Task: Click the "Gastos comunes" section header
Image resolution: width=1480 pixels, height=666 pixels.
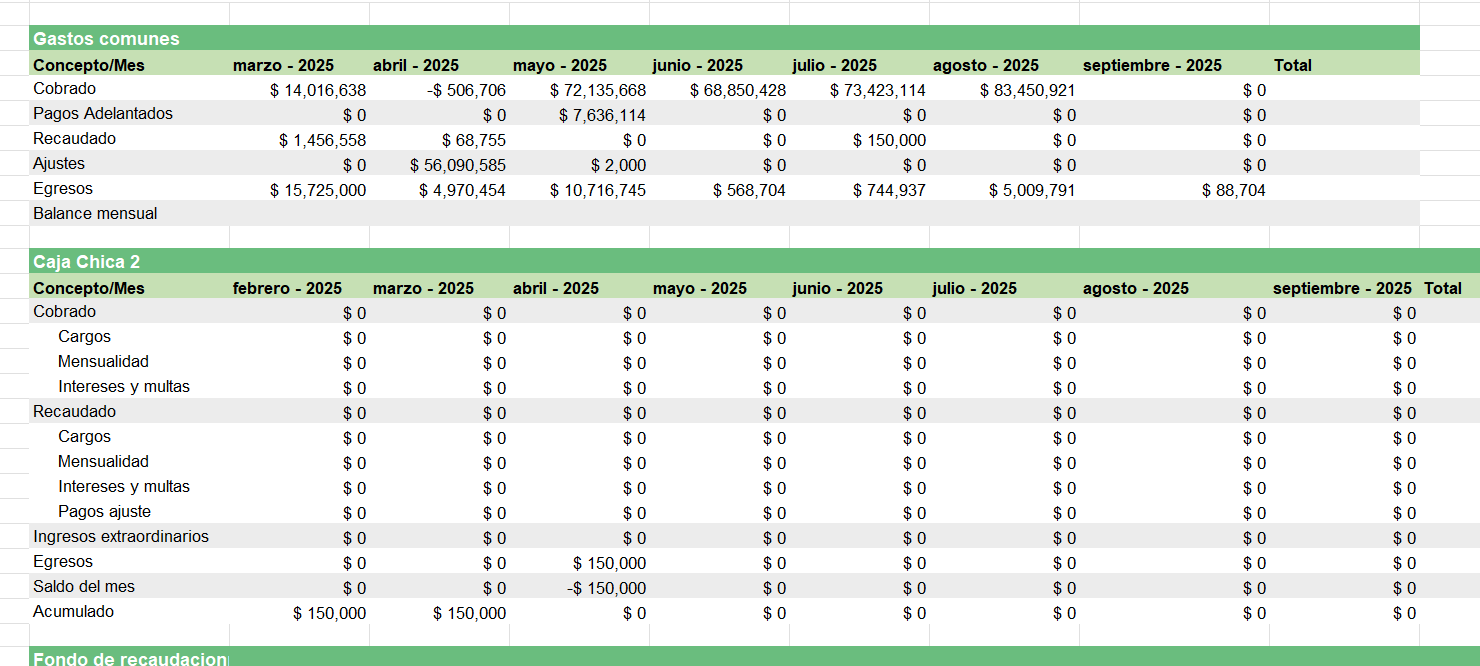Action: tap(106, 39)
